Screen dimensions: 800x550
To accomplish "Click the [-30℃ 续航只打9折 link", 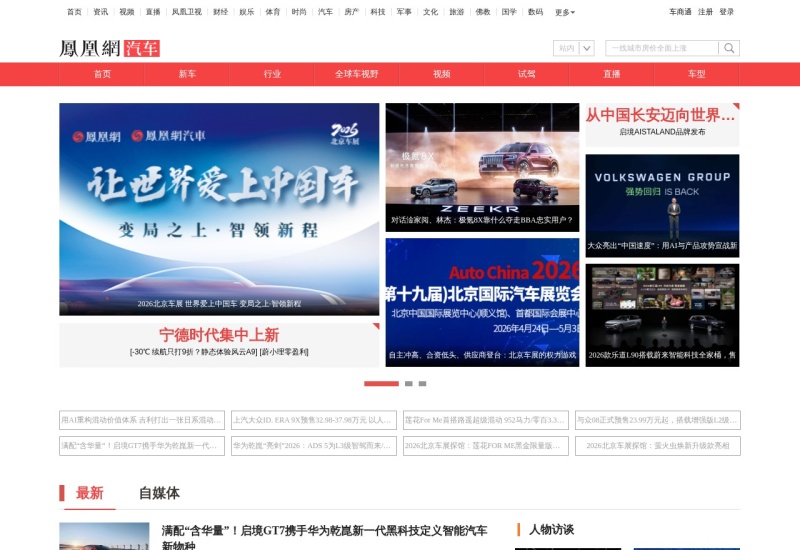I will tap(193, 352).
